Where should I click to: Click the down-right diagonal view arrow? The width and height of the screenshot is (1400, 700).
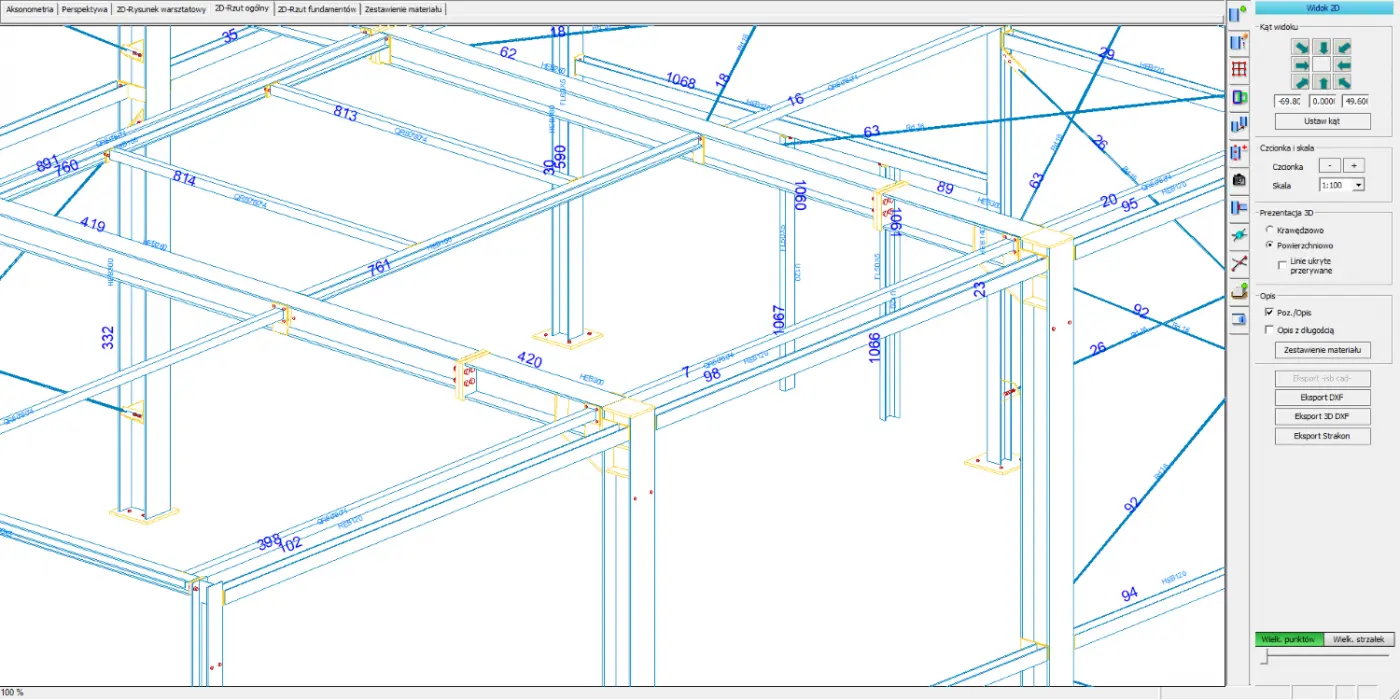coord(1301,47)
